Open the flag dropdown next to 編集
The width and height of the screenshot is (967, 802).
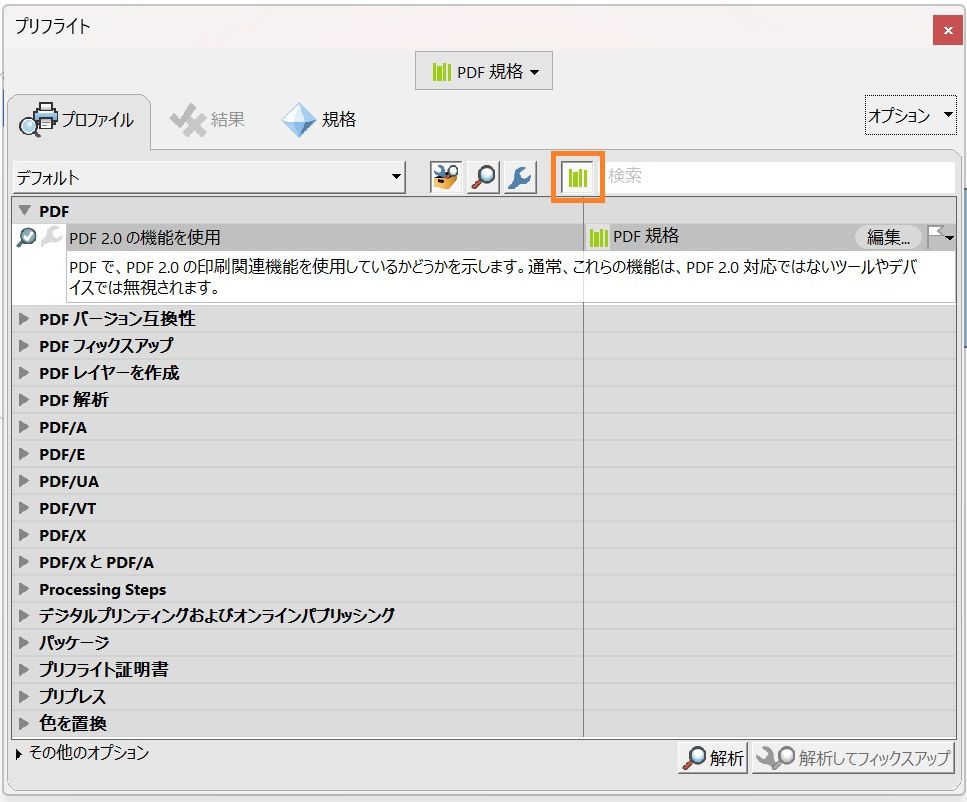pos(940,236)
